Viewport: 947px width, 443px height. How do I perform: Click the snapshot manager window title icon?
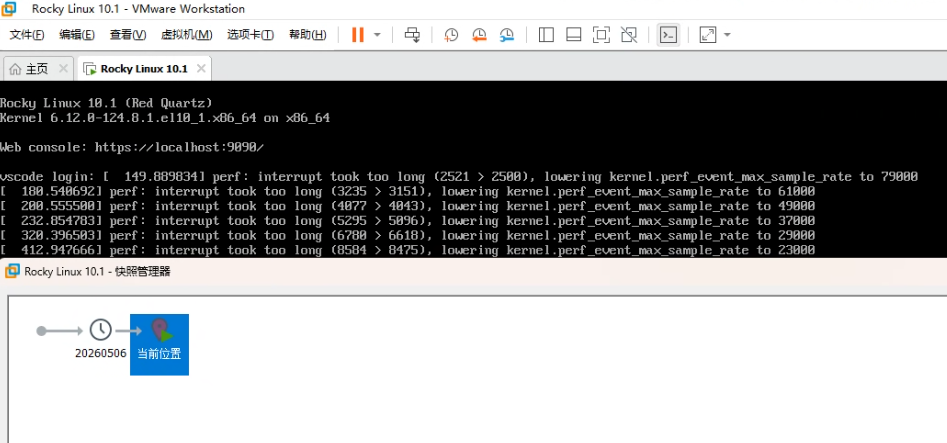12,271
